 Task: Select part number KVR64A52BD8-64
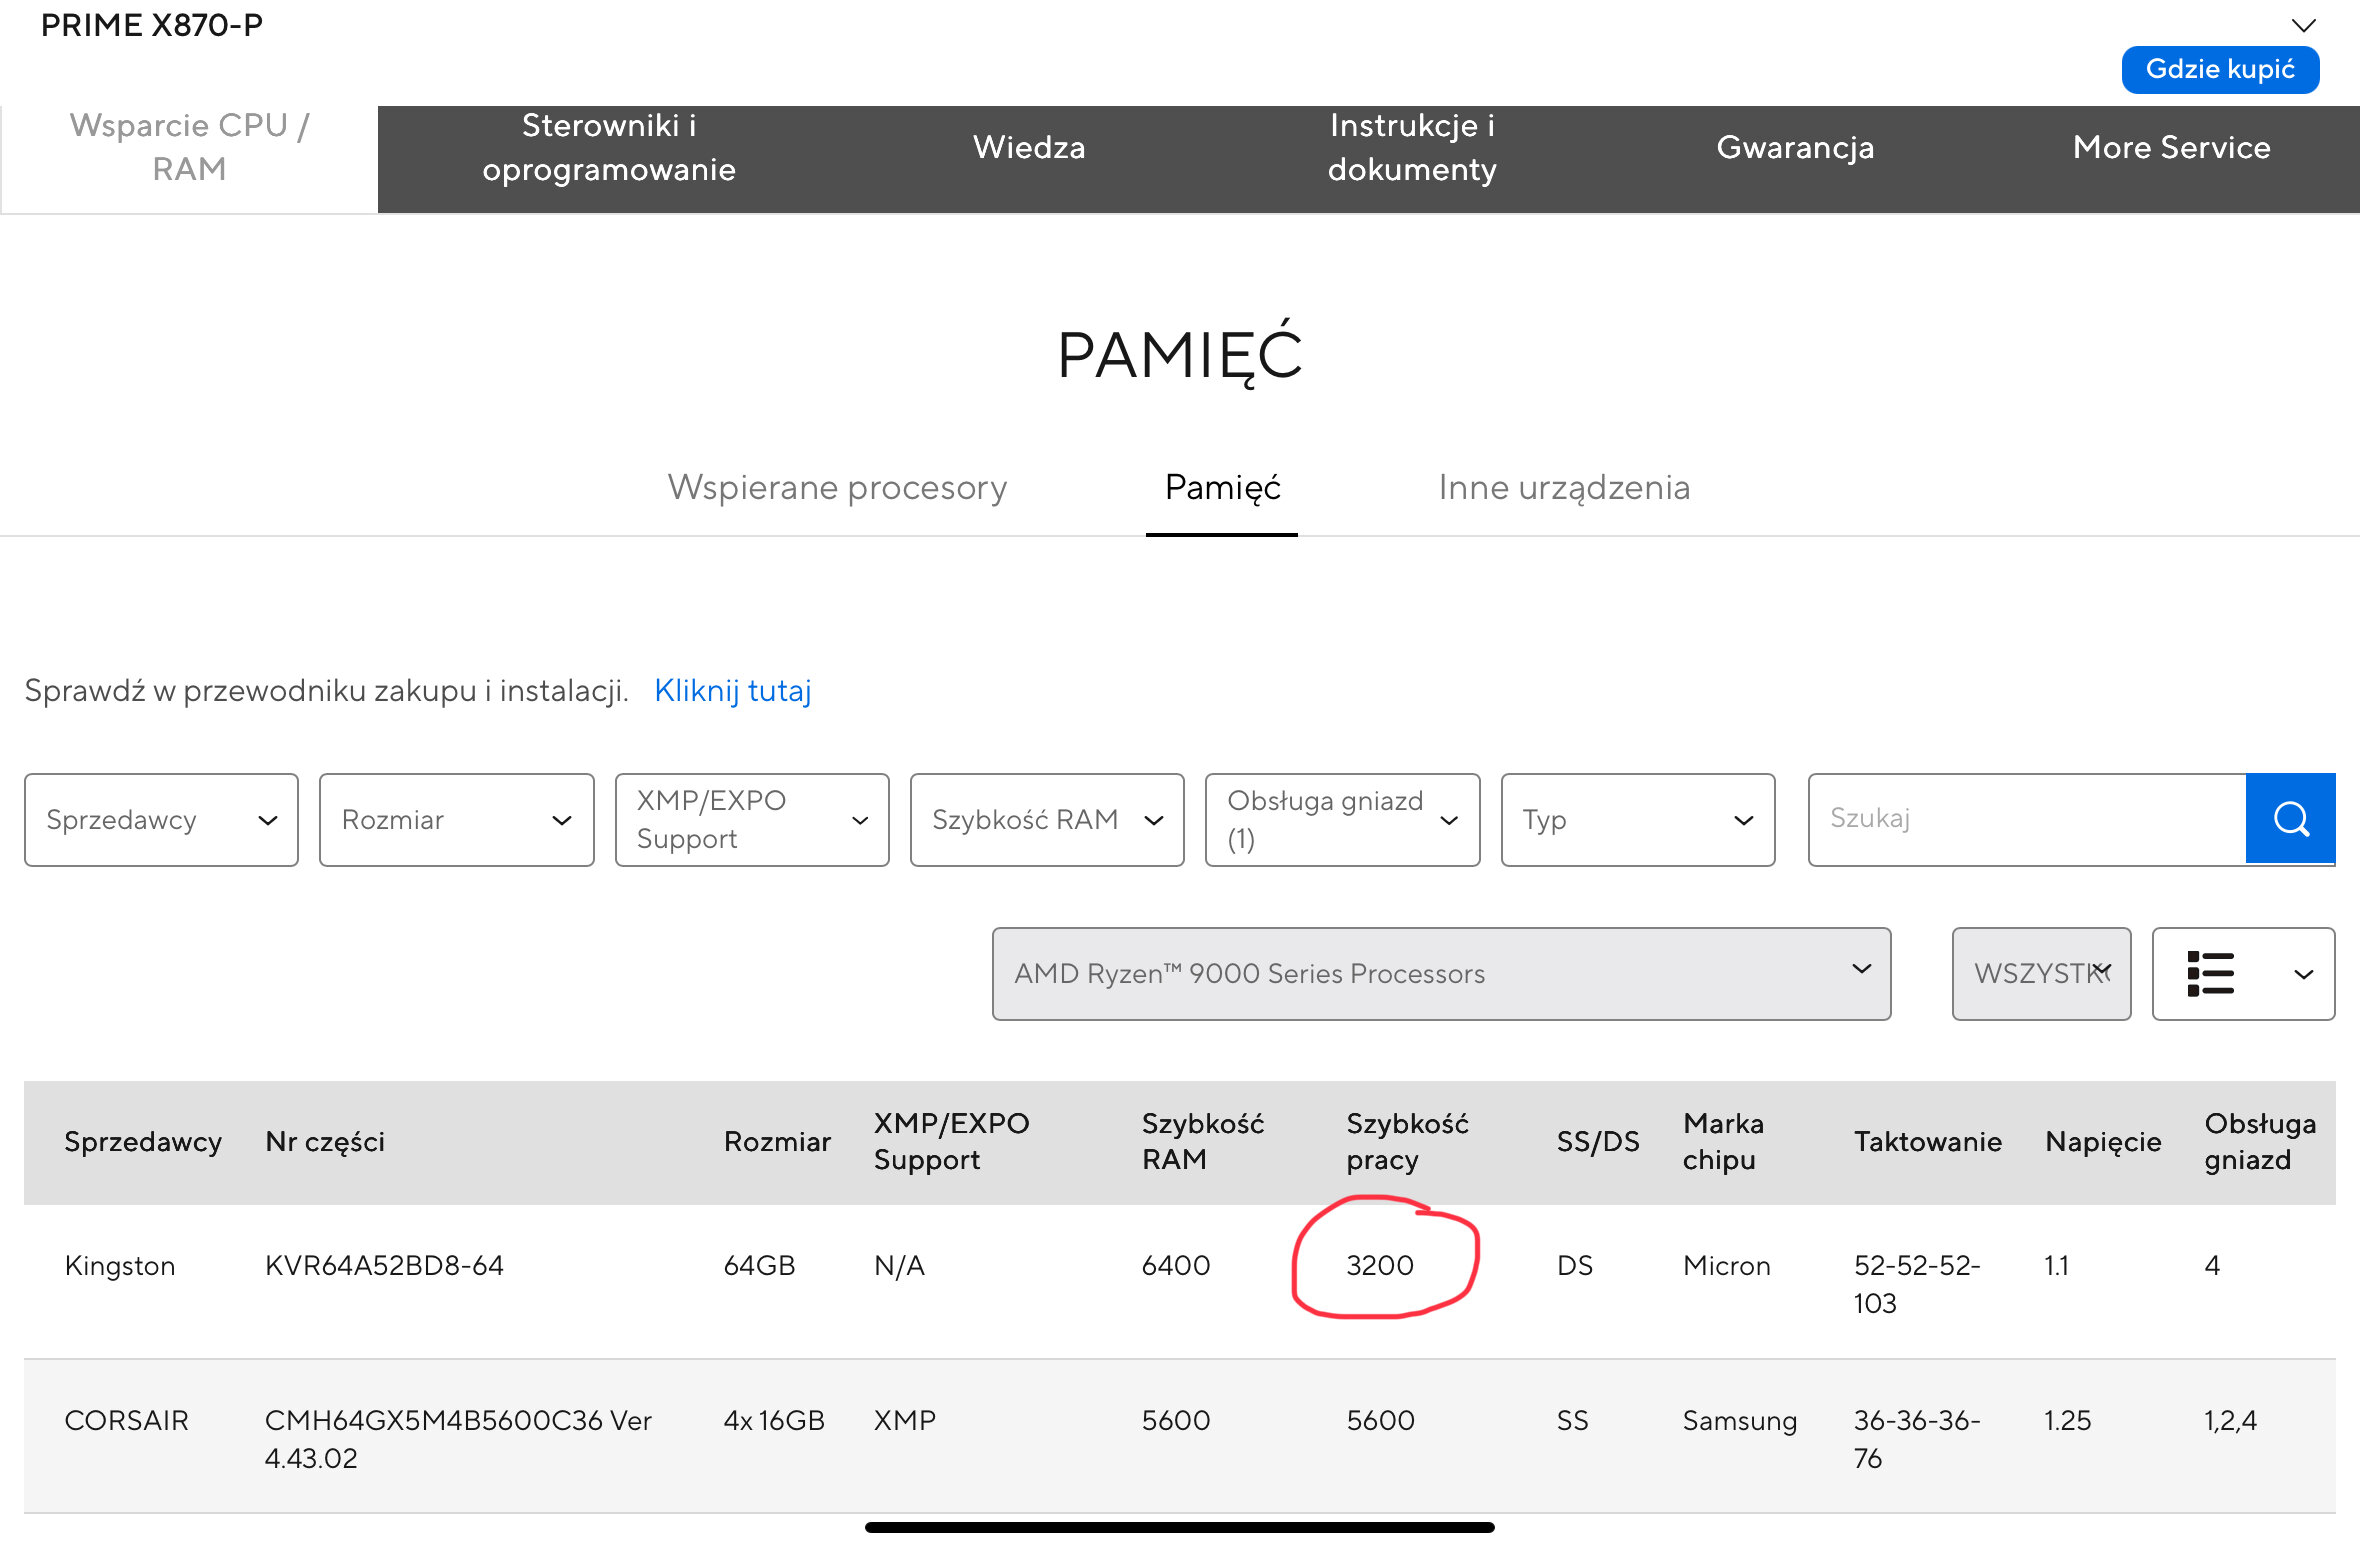[384, 1265]
